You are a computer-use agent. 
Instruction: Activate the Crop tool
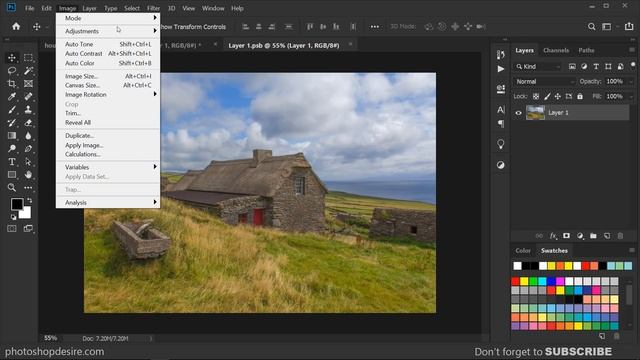coord(12,84)
